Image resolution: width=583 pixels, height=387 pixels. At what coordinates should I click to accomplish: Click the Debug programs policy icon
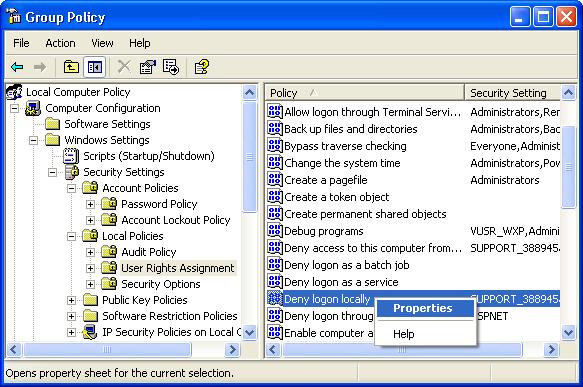275,231
